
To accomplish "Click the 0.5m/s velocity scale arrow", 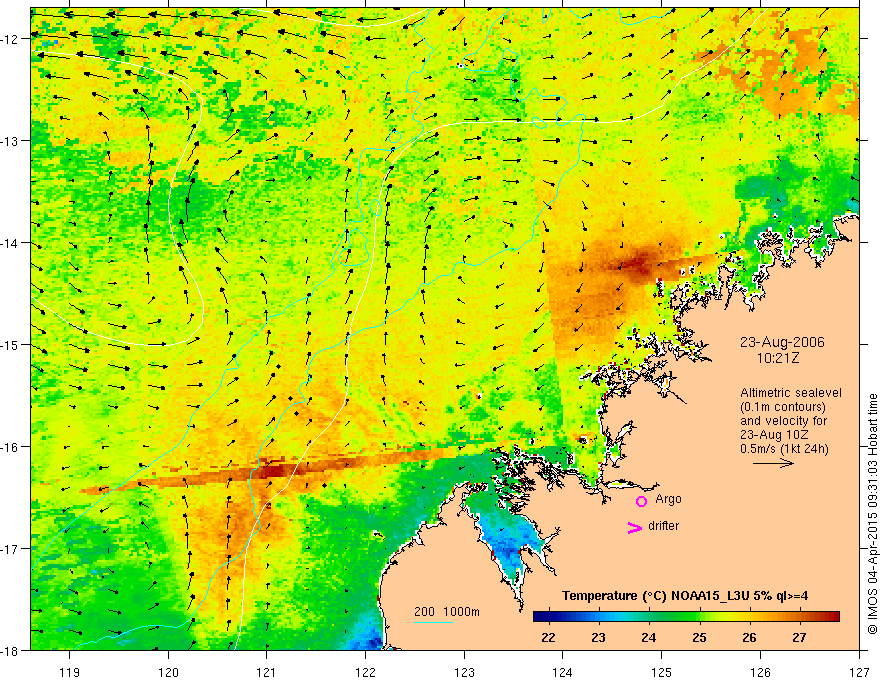I will 773,463.
